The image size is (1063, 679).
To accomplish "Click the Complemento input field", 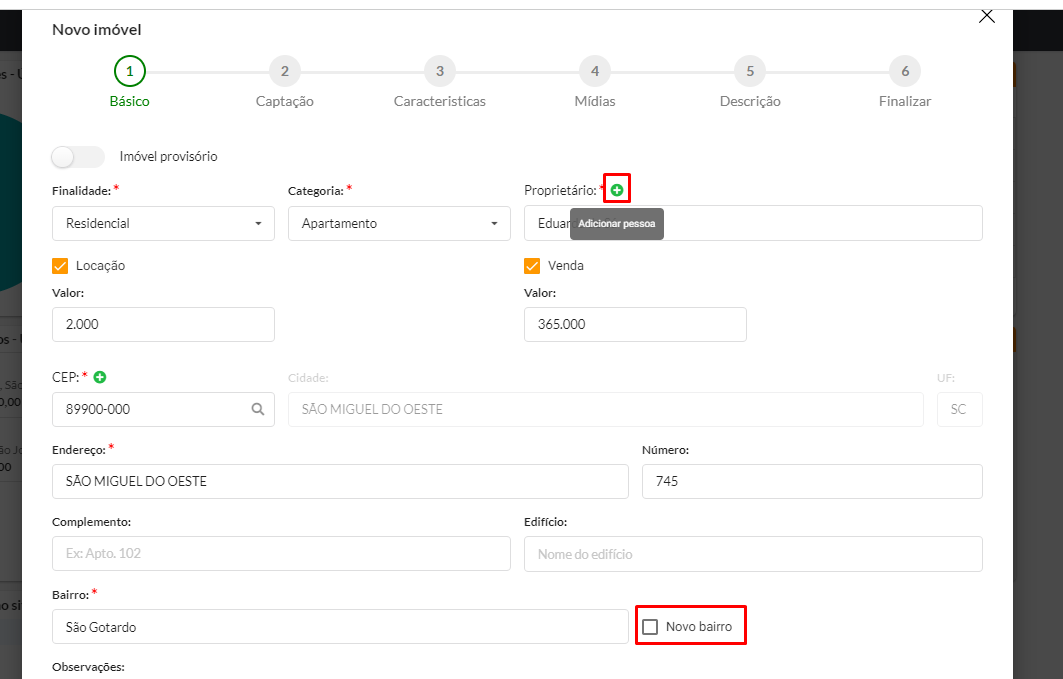I will tap(281, 554).
